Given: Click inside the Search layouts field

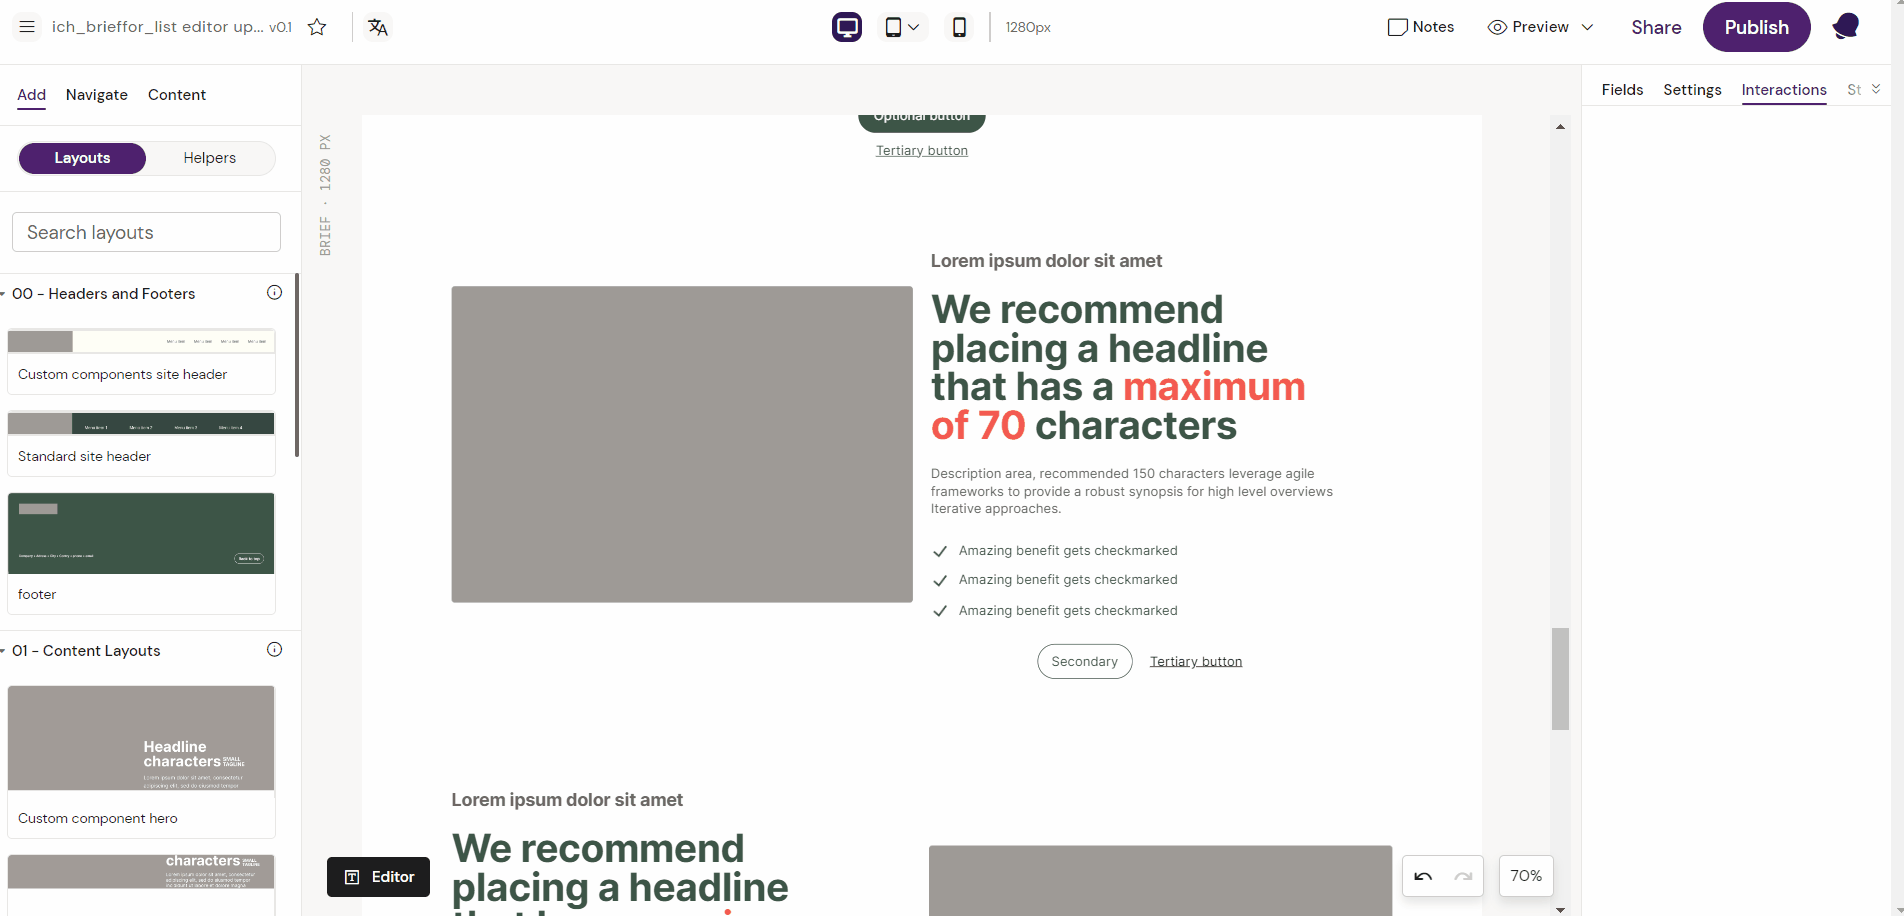Looking at the screenshot, I should click(146, 232).
